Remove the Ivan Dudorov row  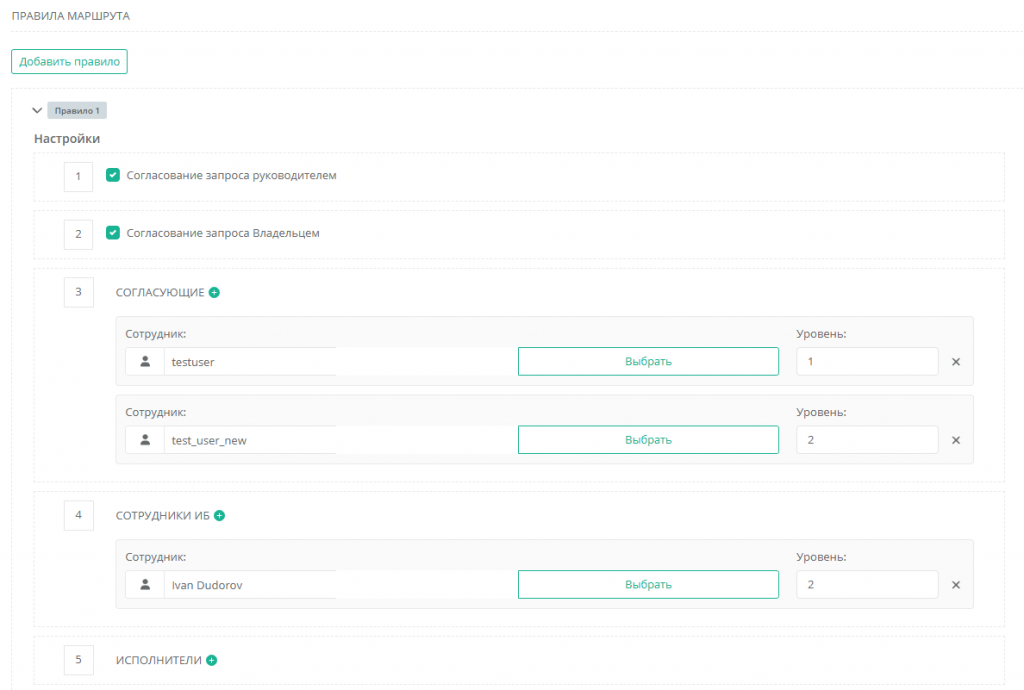pos(955,585)
